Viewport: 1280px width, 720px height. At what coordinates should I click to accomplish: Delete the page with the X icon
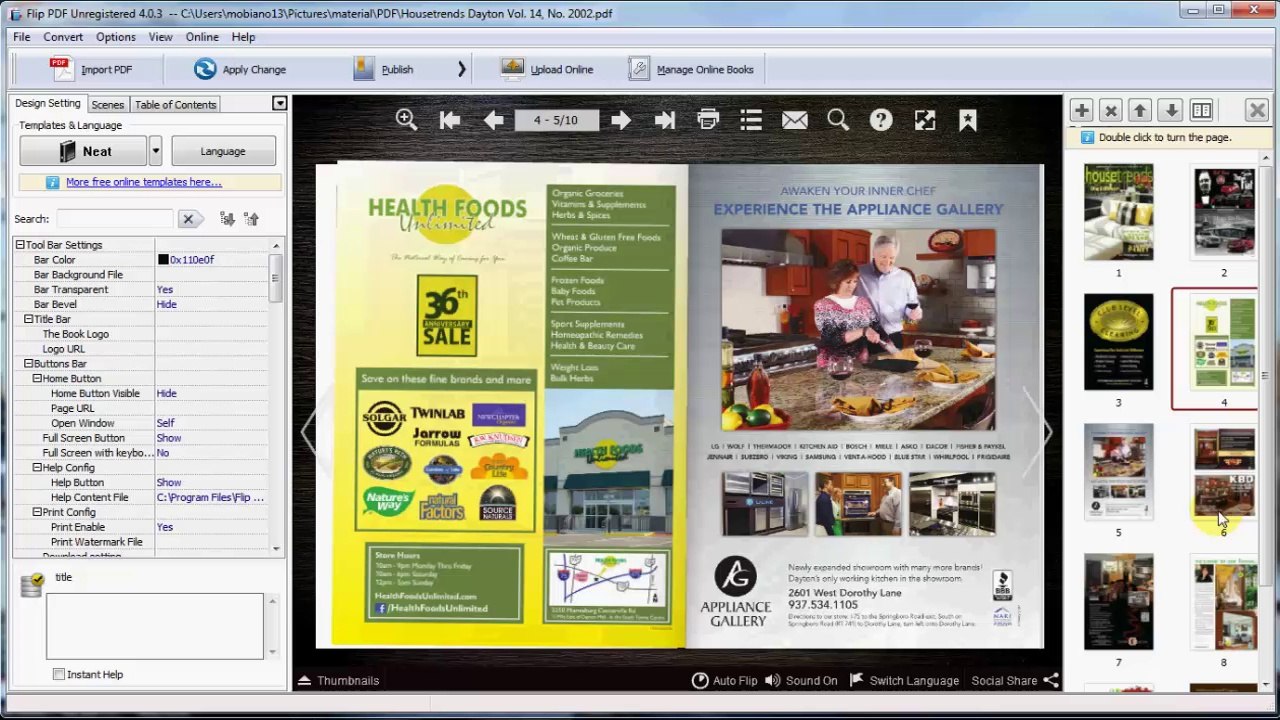click(1110, 110)
